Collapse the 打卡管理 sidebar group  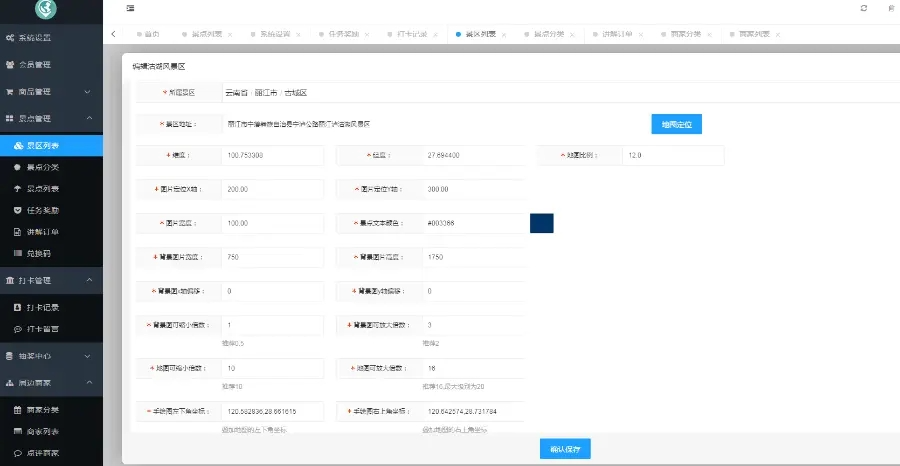click(x=51, y=280)
